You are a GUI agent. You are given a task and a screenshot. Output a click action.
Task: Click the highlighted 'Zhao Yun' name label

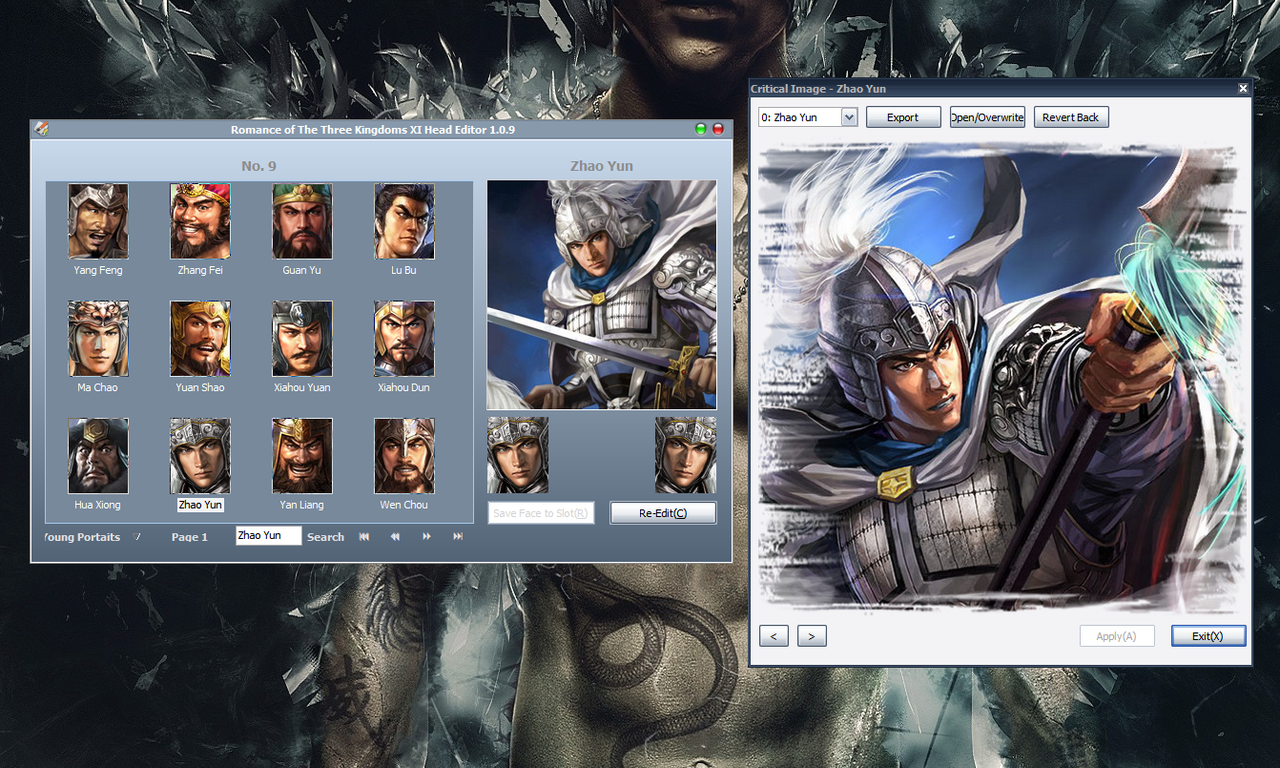pos(200,505)
